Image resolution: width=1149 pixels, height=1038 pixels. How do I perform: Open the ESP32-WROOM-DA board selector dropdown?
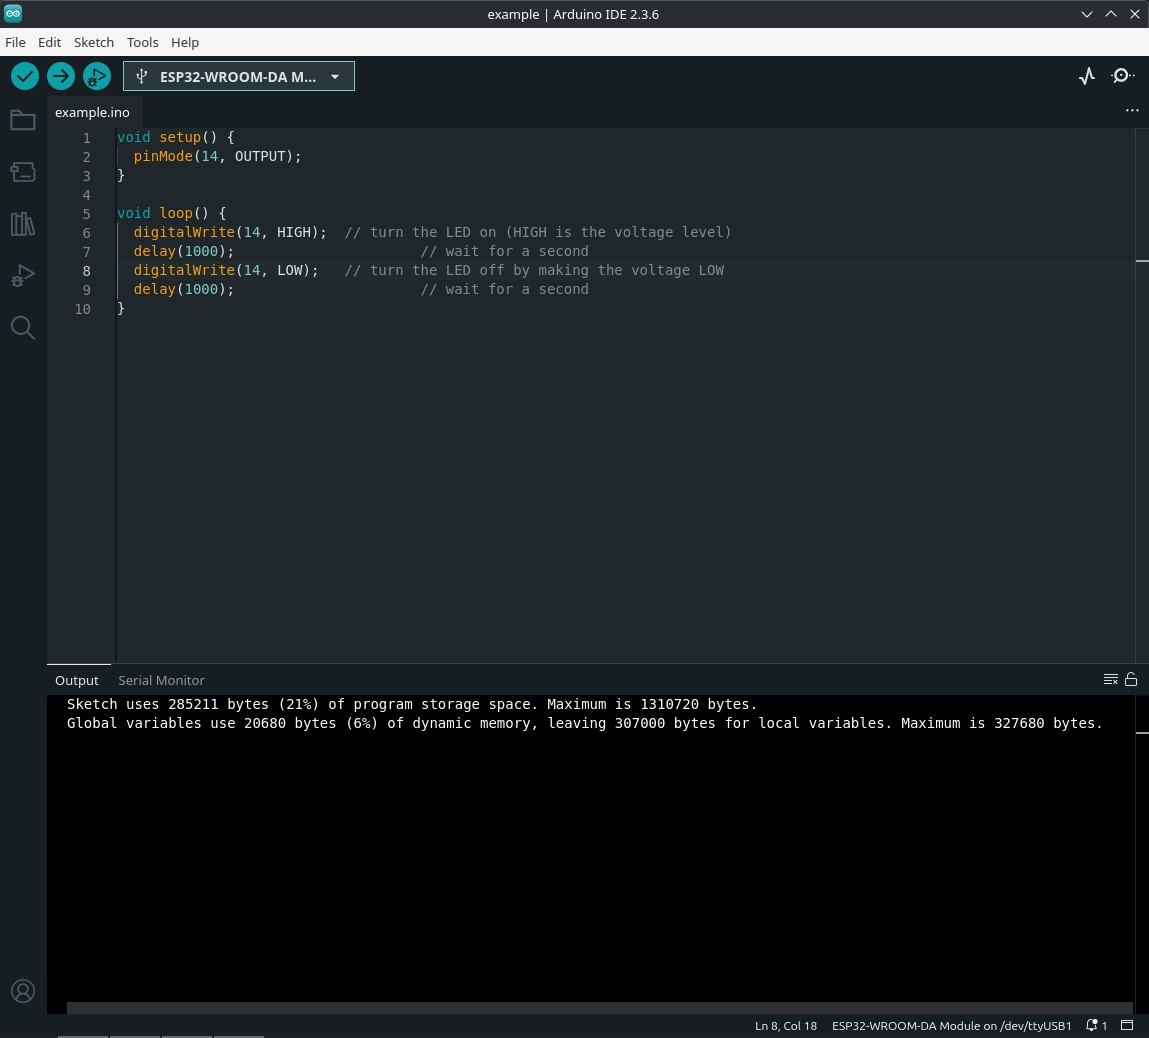tap(239, 76)
